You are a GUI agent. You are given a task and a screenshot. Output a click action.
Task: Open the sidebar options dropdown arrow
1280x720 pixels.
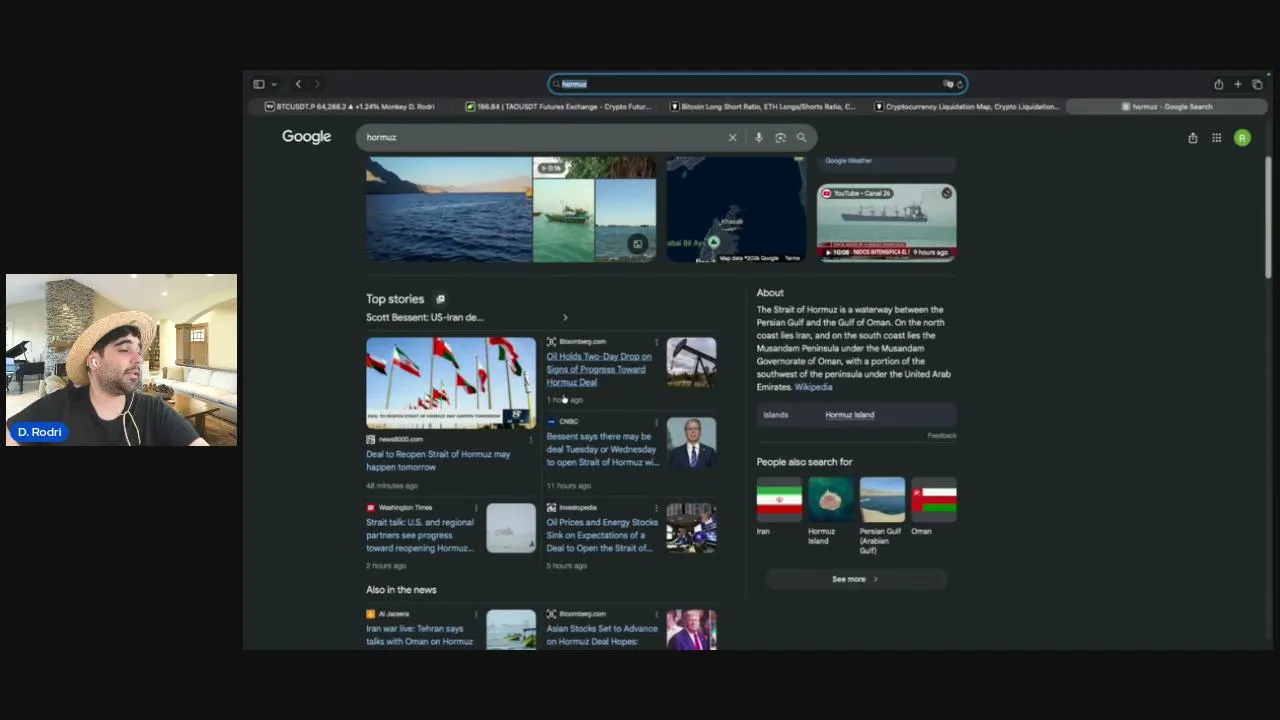(274, 84)
